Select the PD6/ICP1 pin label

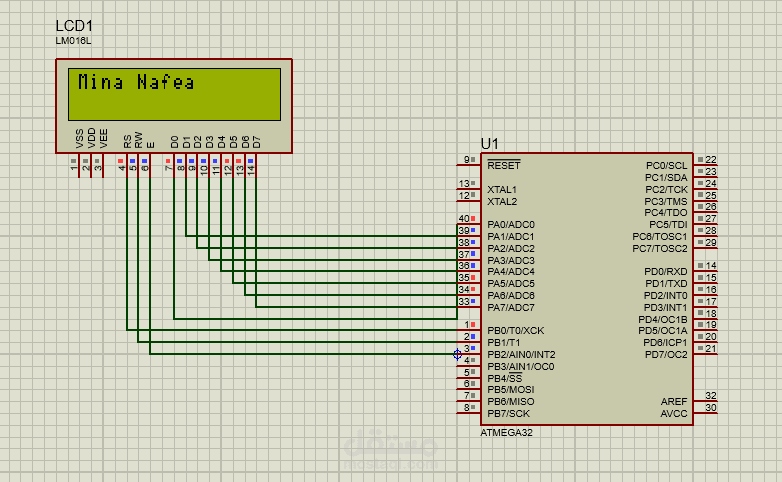(x=665, y=342)
